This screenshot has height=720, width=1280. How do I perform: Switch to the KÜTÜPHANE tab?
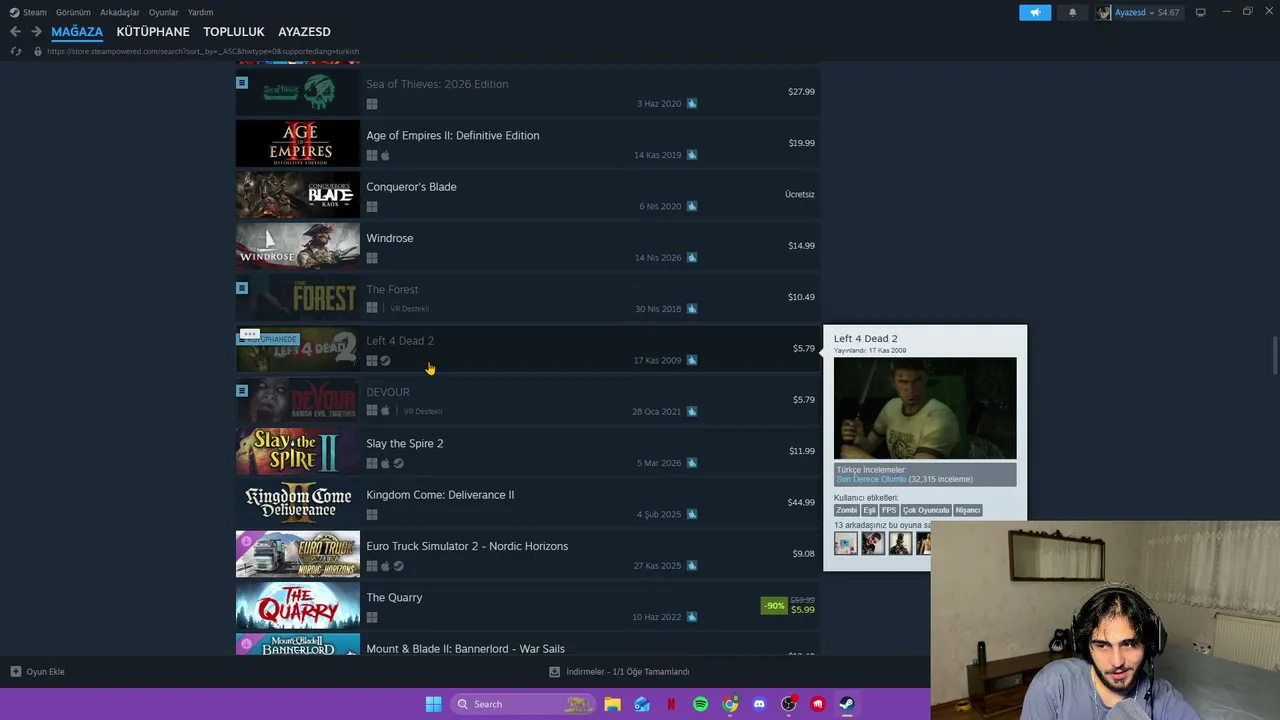click(153, 32)
